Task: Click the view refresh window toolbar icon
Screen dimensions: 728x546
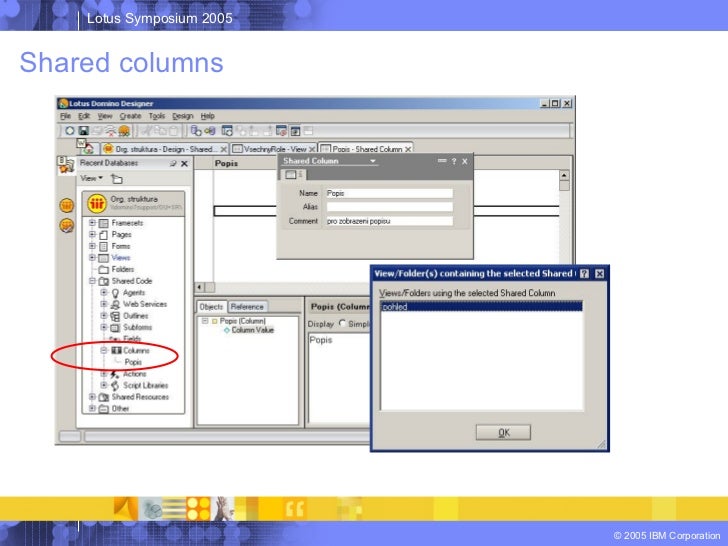Action: [x=227, y=131]
